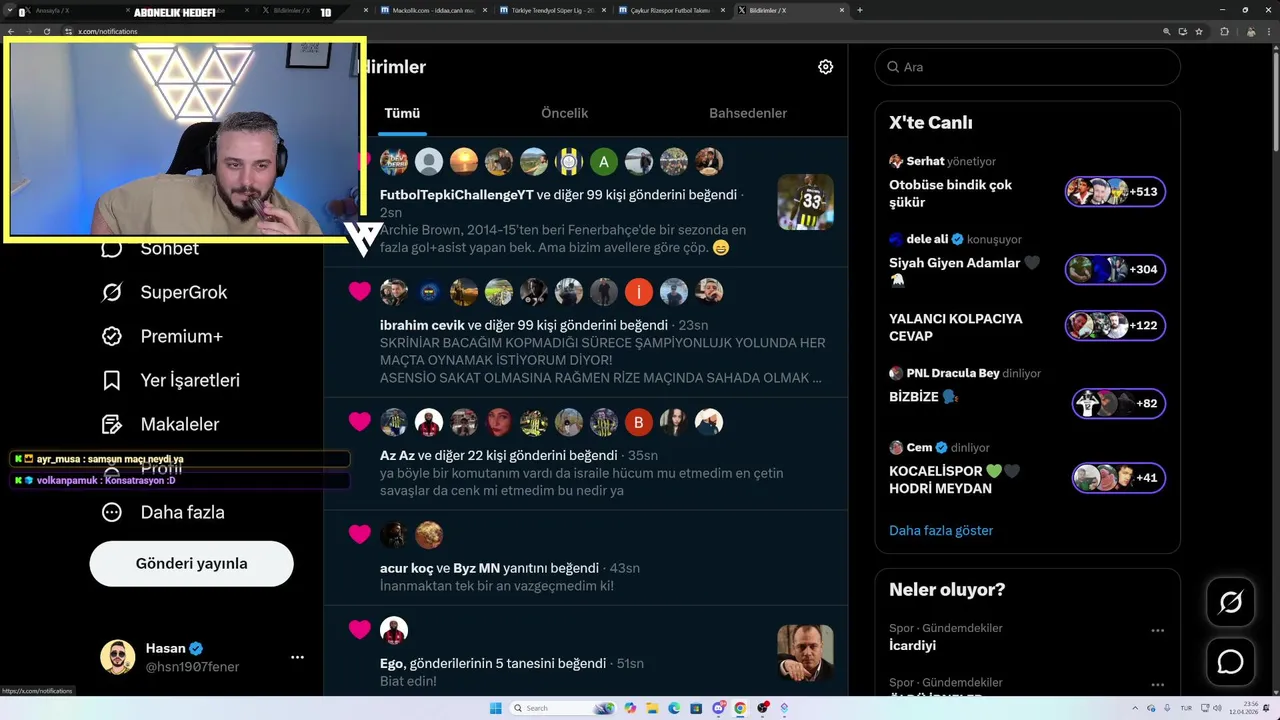Viewport: 1280px width, 720px height.
Task: Open new browser tab plus button
Action: 860,10
